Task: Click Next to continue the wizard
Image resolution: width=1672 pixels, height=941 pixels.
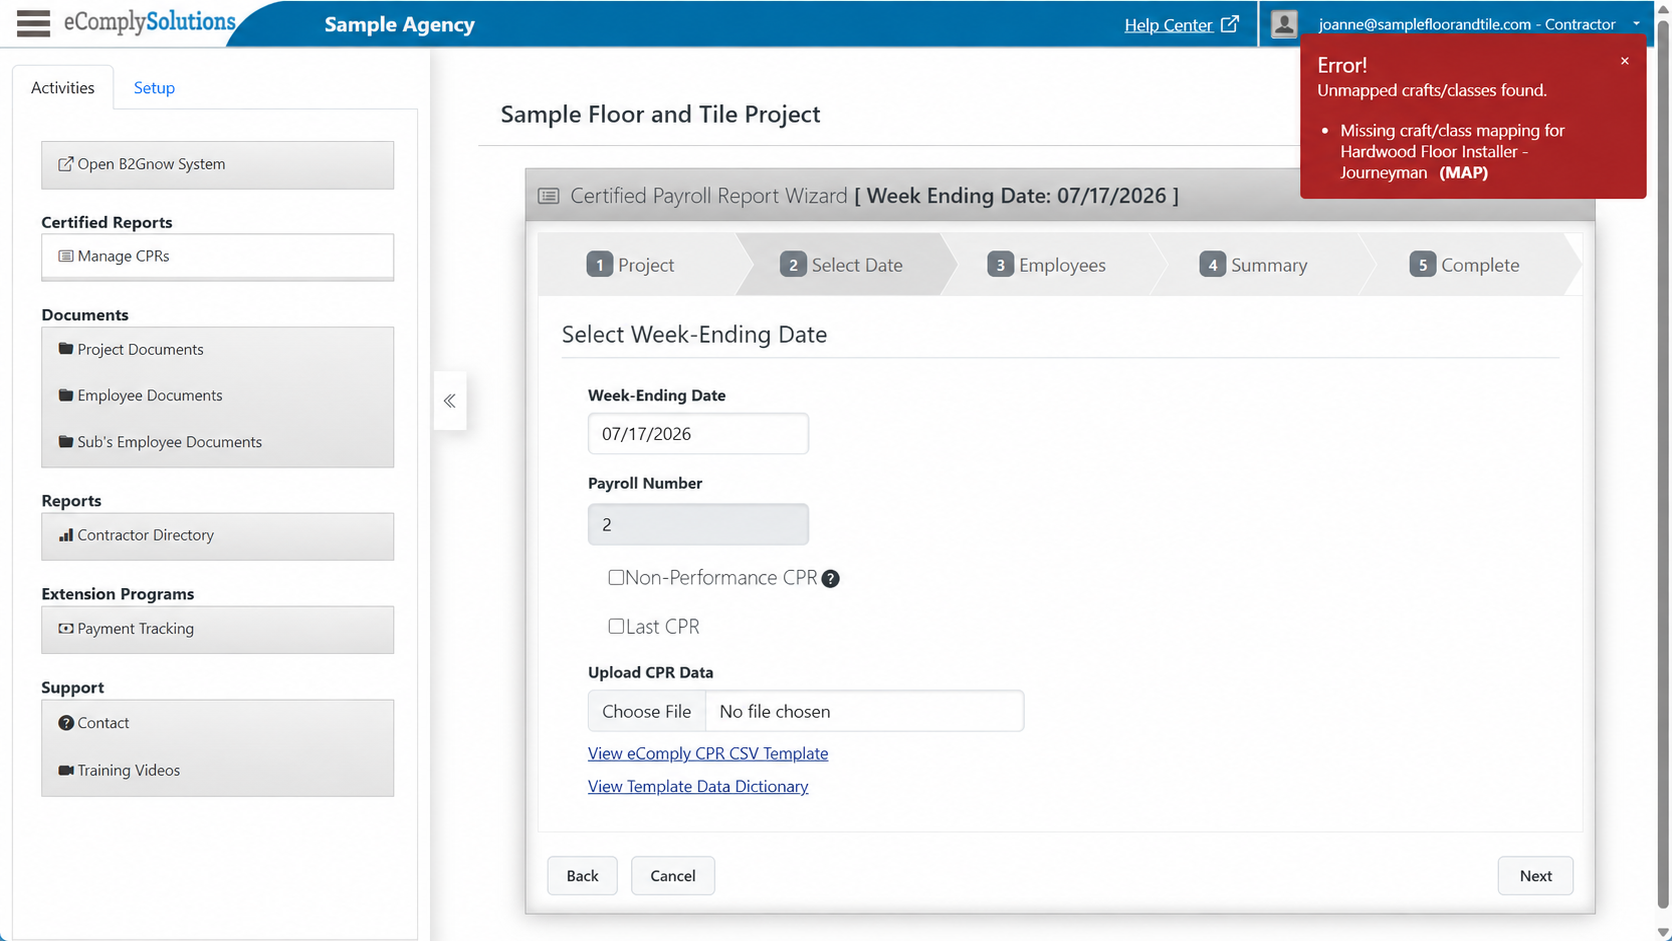Action: click(x=1536, y=876)
